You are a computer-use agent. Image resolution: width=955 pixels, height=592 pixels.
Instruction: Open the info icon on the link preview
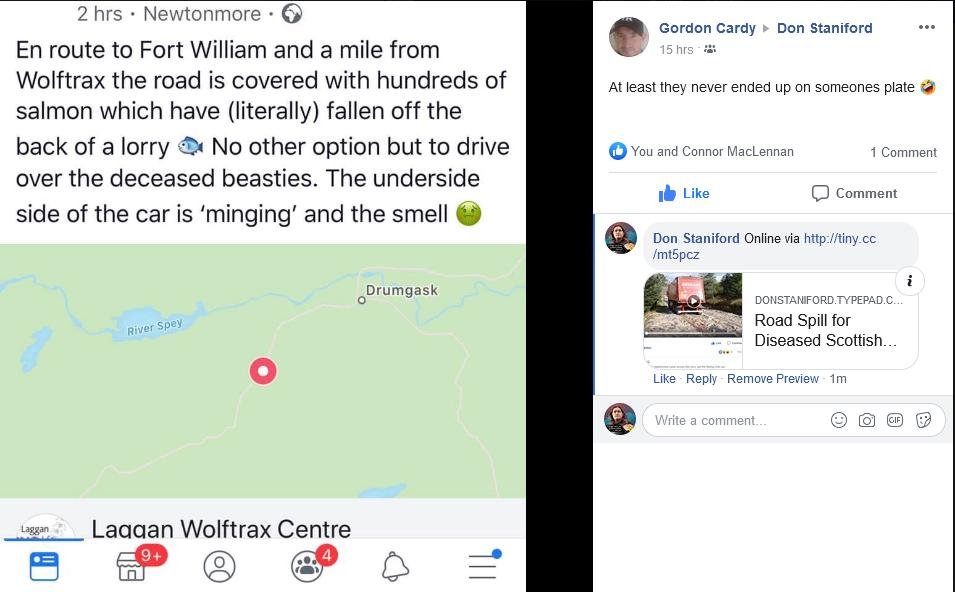909,281
